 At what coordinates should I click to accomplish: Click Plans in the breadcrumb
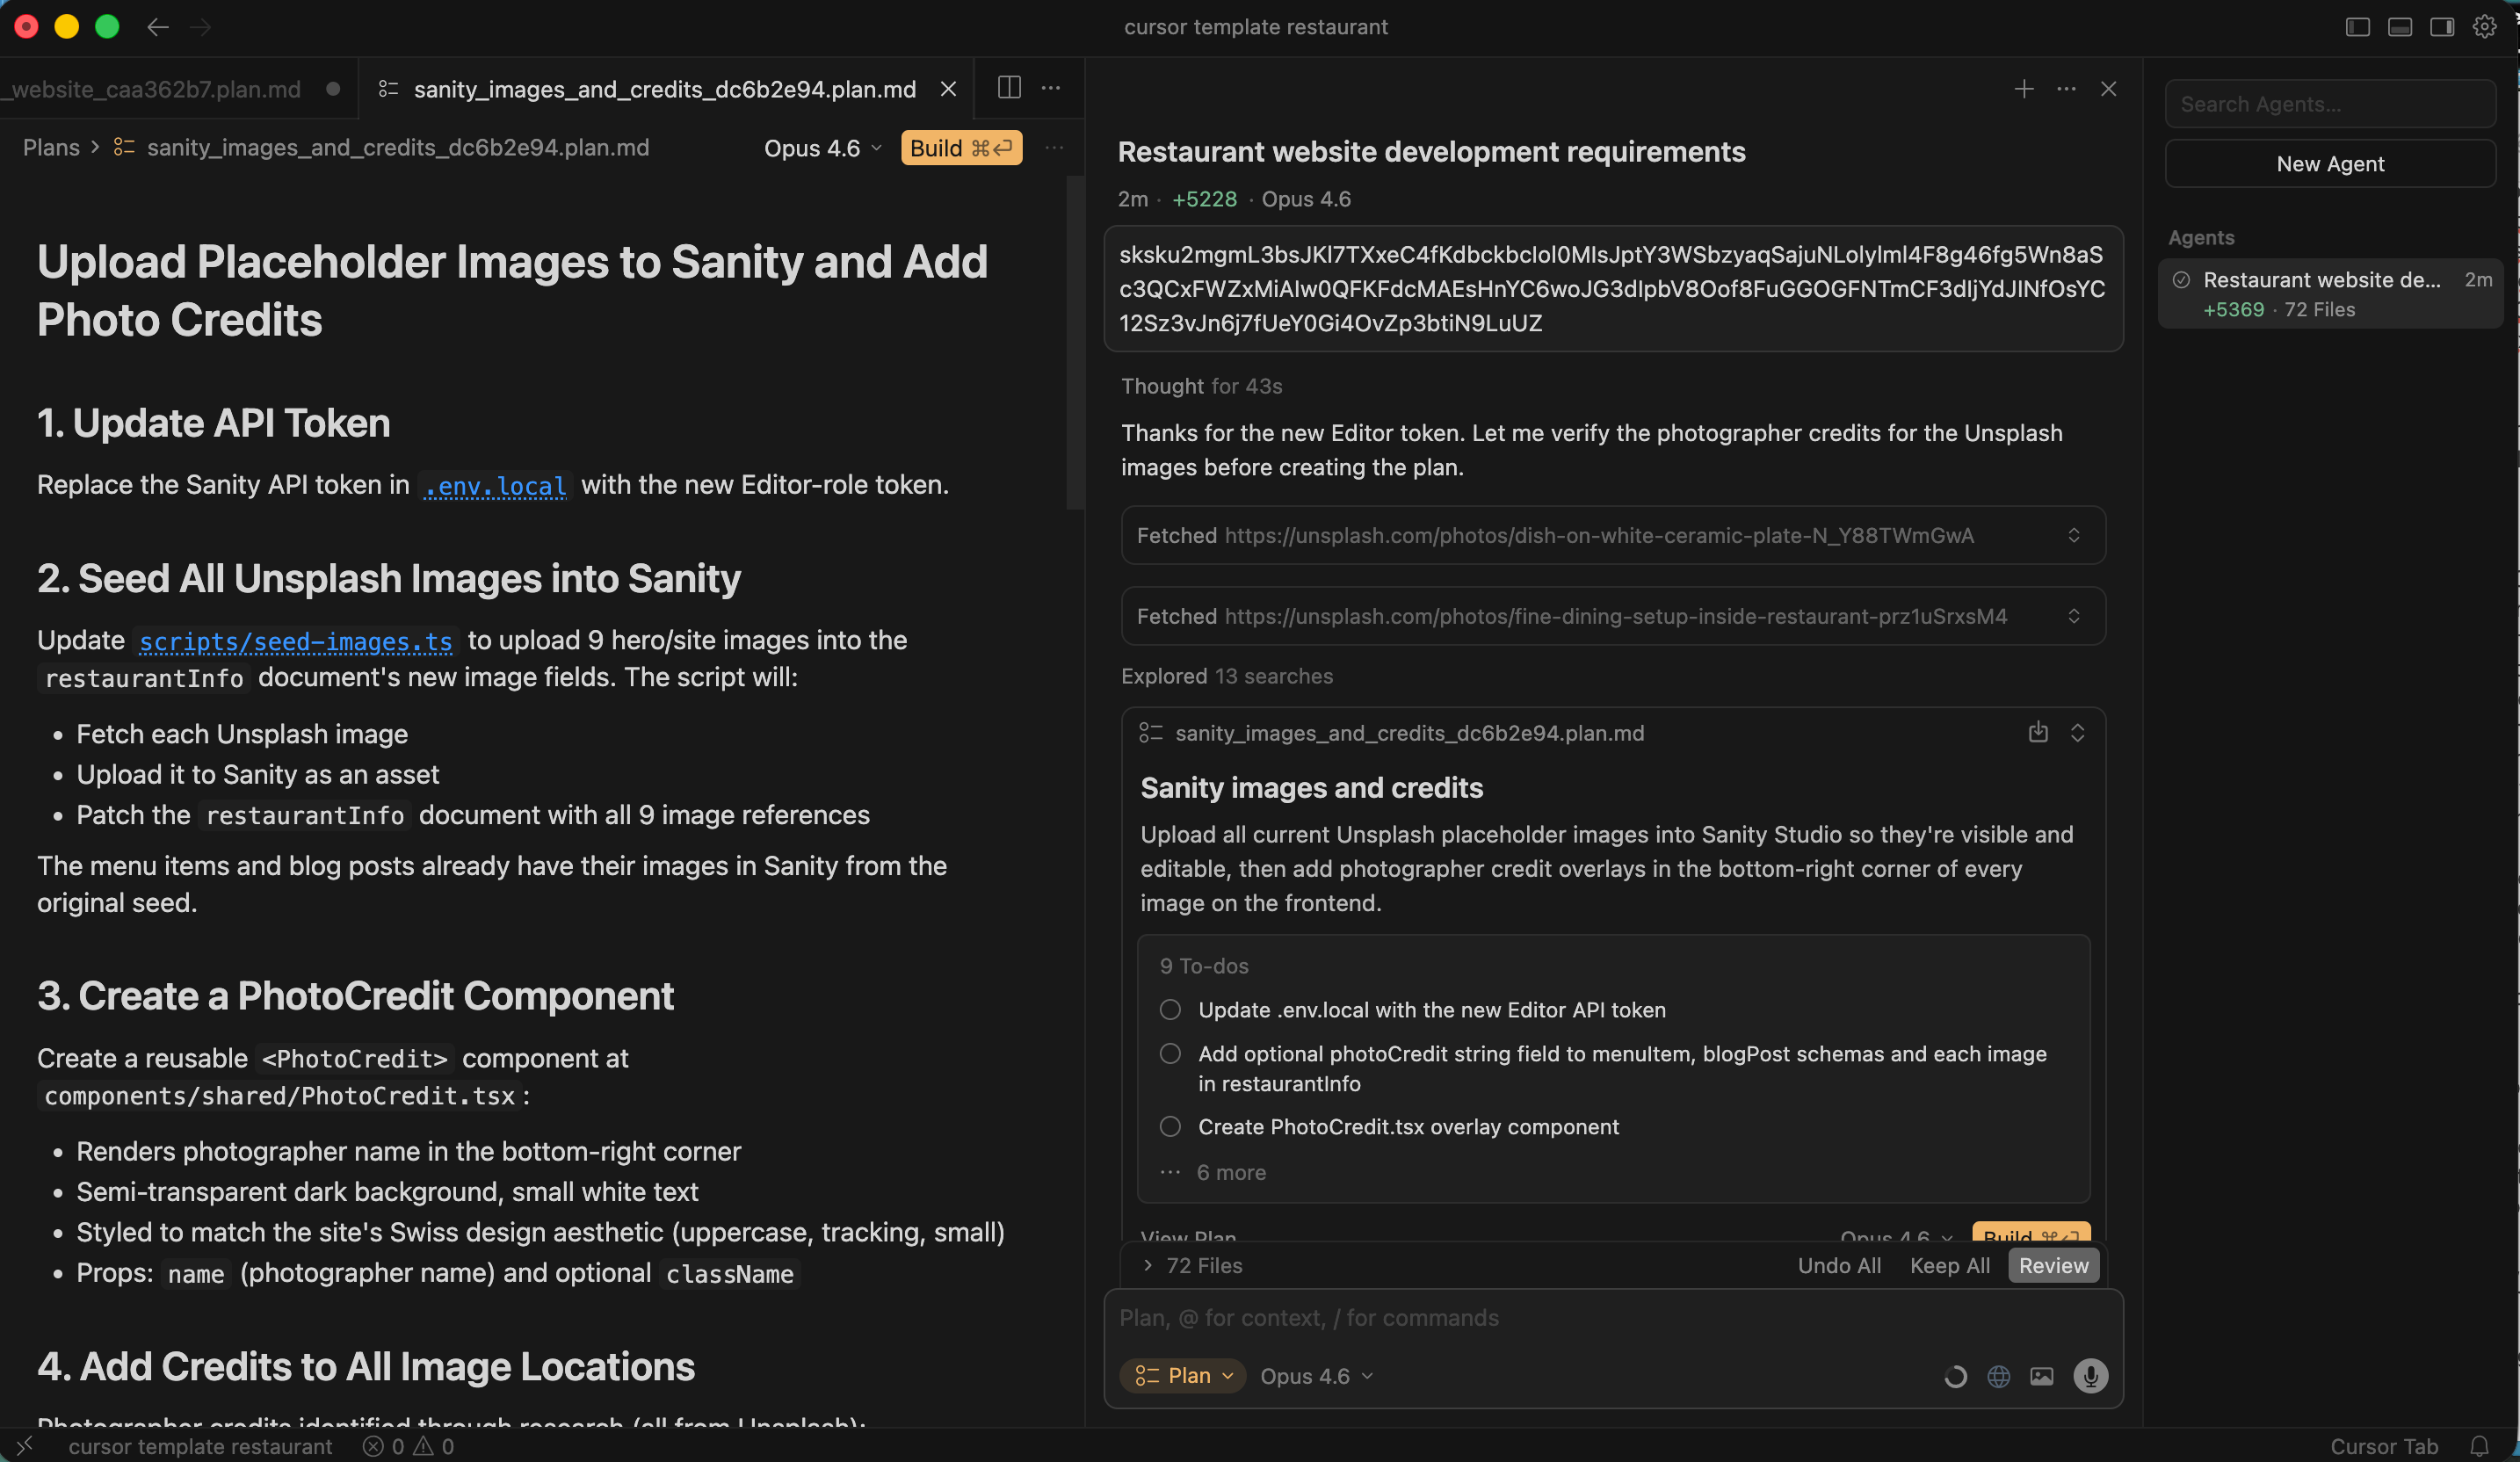(x=51, y=148)
